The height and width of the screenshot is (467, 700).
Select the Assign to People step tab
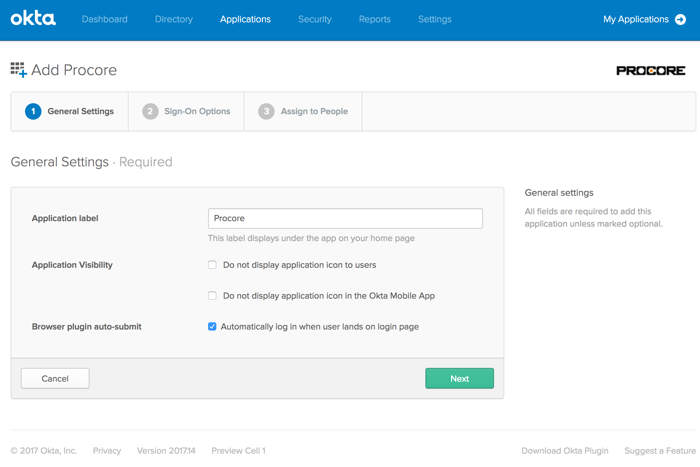click(x=303, y=112)
